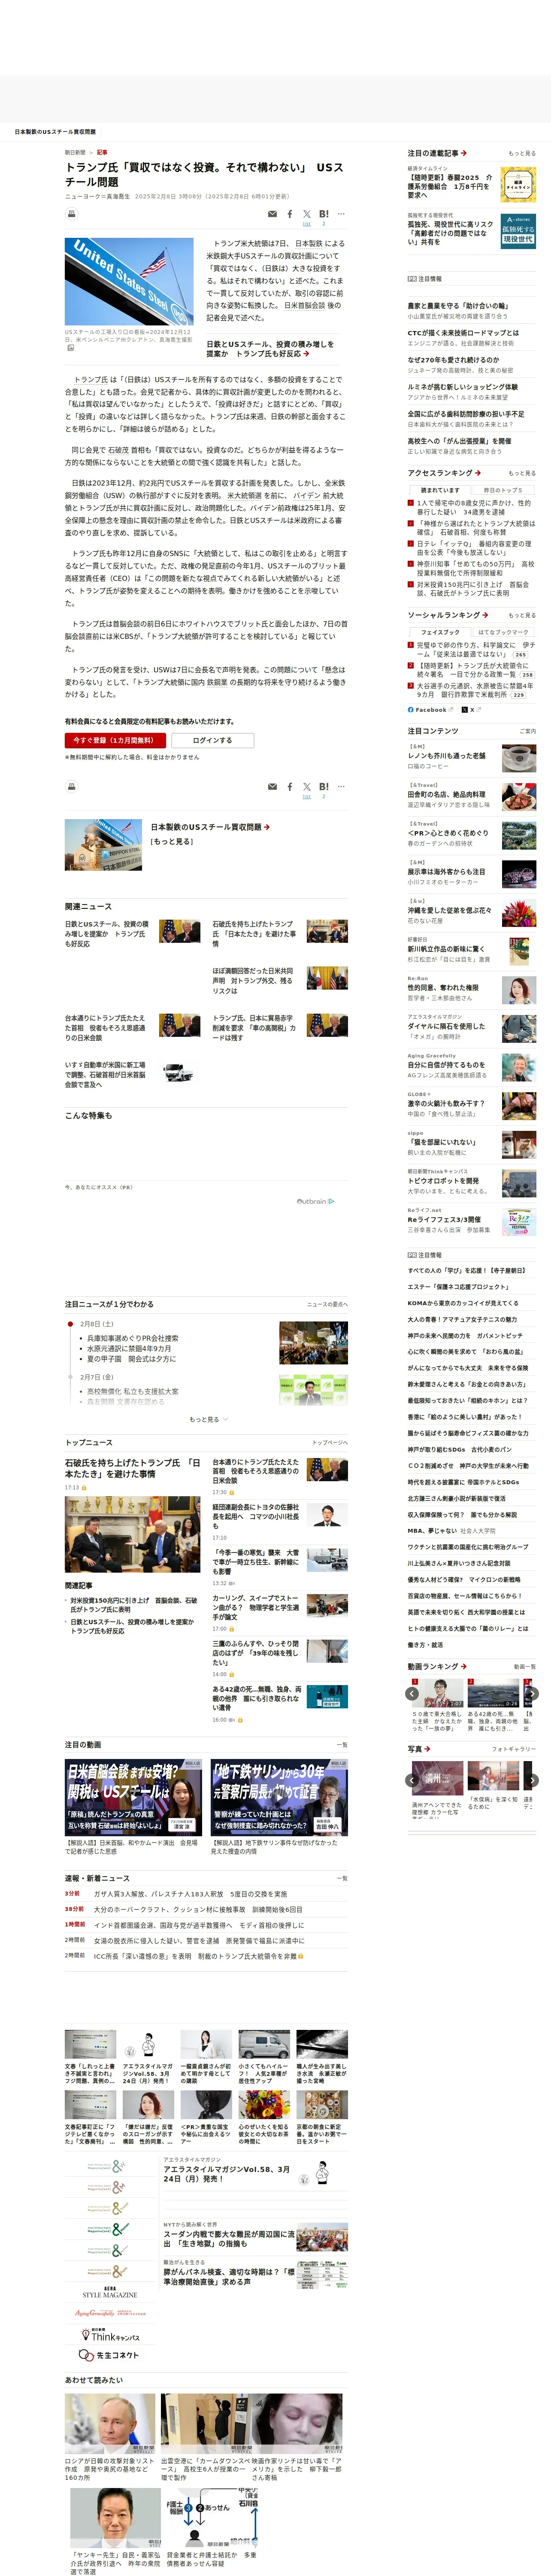Open social ranking item 完璧ゆで卵の作り方

pos(475,650)
